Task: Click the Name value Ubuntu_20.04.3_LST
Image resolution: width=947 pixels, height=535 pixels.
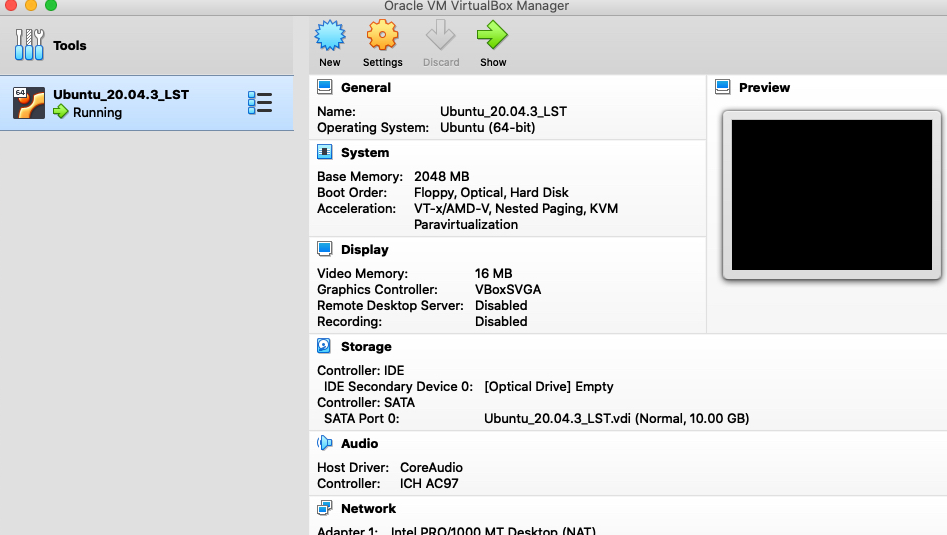Action: 503,112
